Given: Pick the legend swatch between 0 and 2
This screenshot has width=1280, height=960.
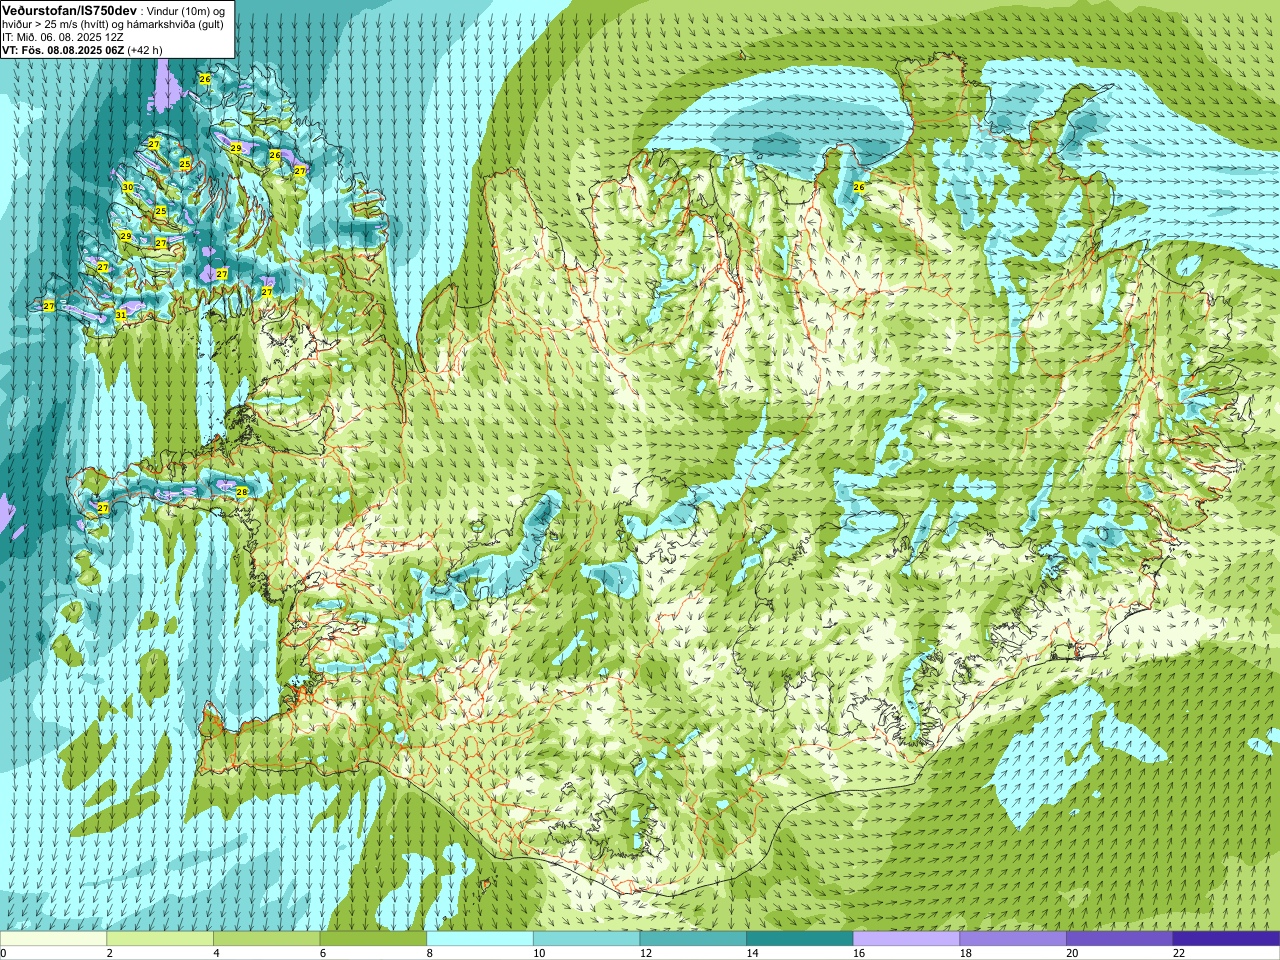Looking at the screenshot, I should pyautogui.click(x=53, y=939).
